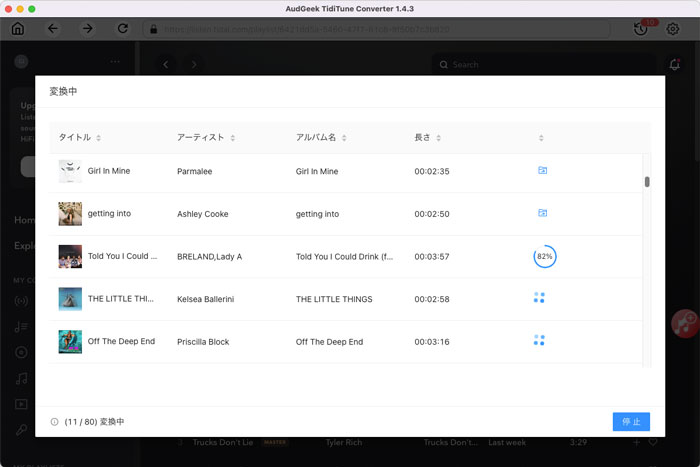Image resolution: width=700 pixels, height=467 pixels.
Task: Click waiting icon for Off The Deep End
Action: coord(539,340)
